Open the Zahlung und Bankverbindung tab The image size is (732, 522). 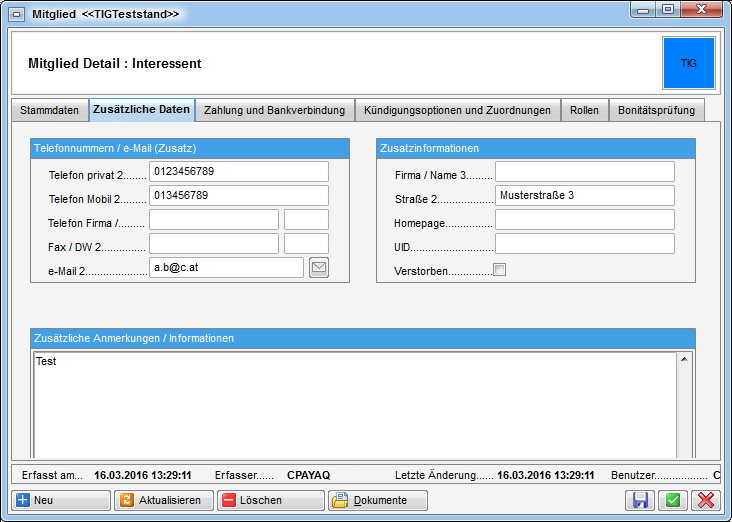tap(274, 111)
